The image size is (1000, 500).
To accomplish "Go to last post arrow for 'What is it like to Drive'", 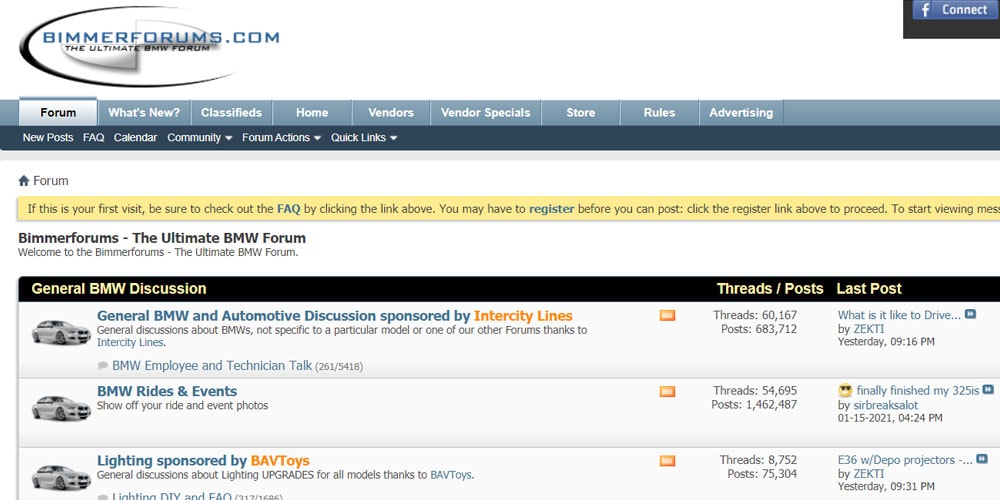I will point(970,315).
